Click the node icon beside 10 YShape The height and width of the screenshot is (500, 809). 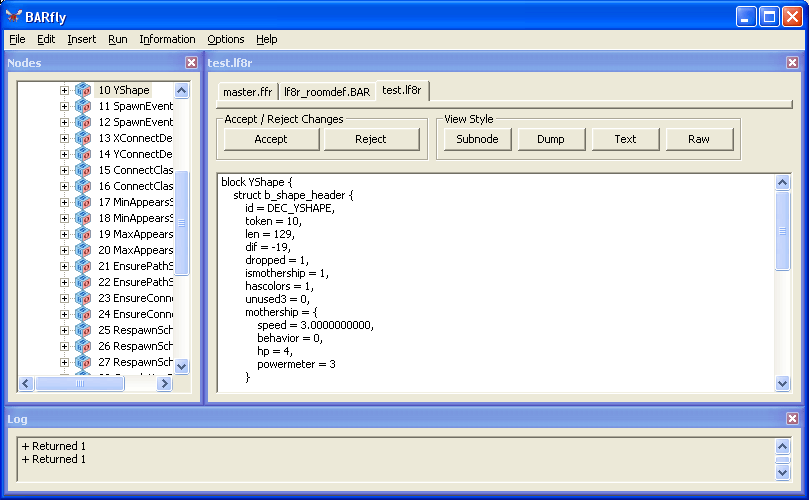(83, 90)
